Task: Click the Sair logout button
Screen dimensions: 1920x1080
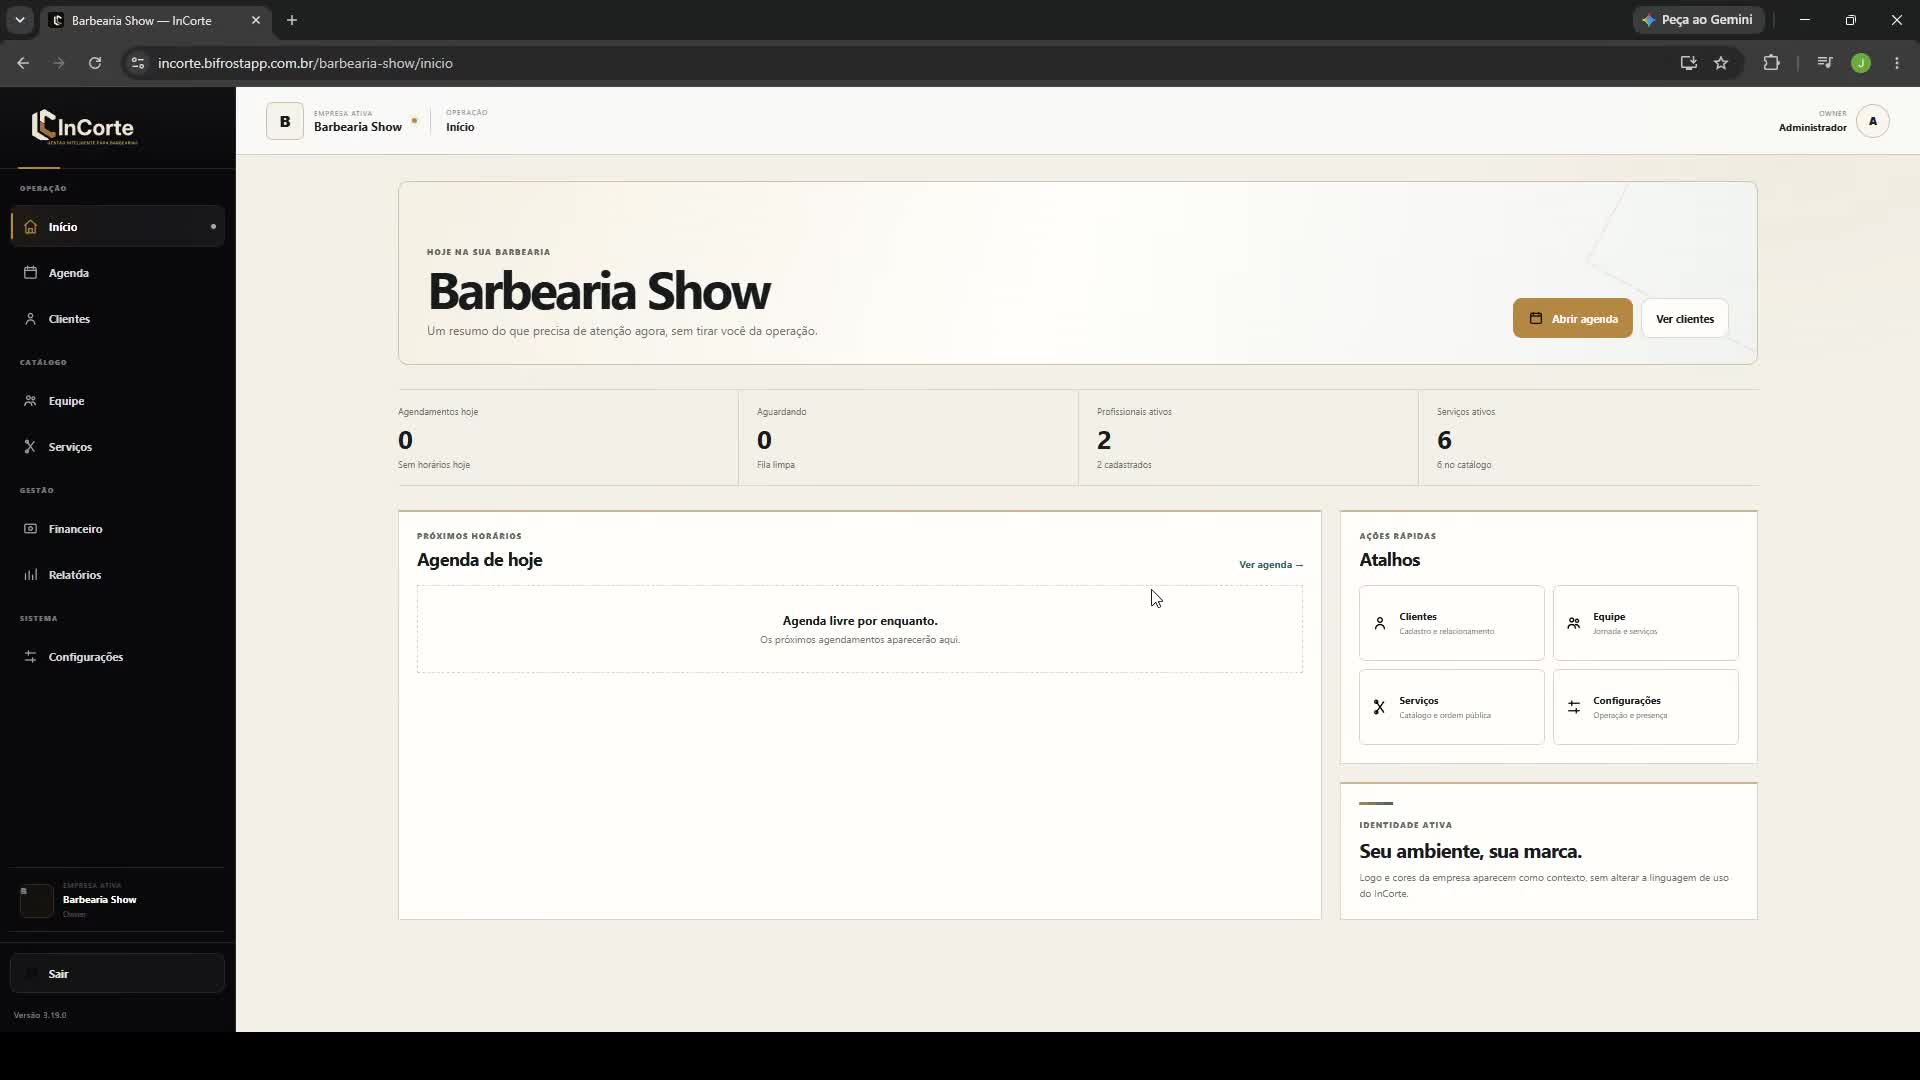Action: (117, 974)
